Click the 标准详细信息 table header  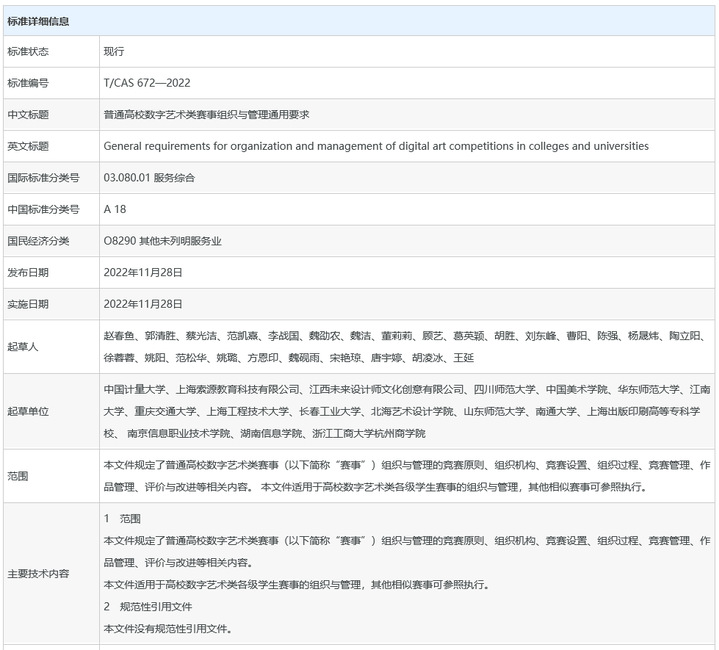point(38,20)
